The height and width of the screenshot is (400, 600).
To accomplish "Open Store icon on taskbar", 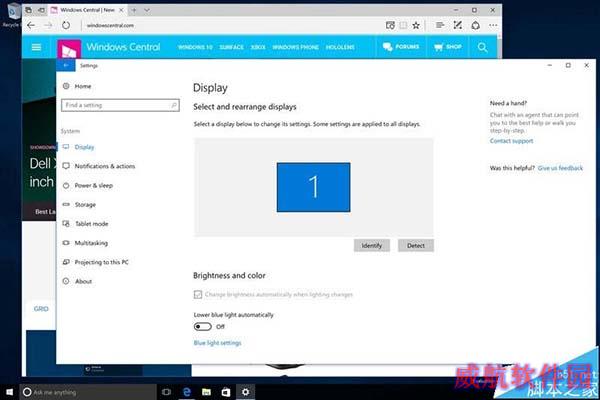I will pyautogui.click(x=226, y=392).
